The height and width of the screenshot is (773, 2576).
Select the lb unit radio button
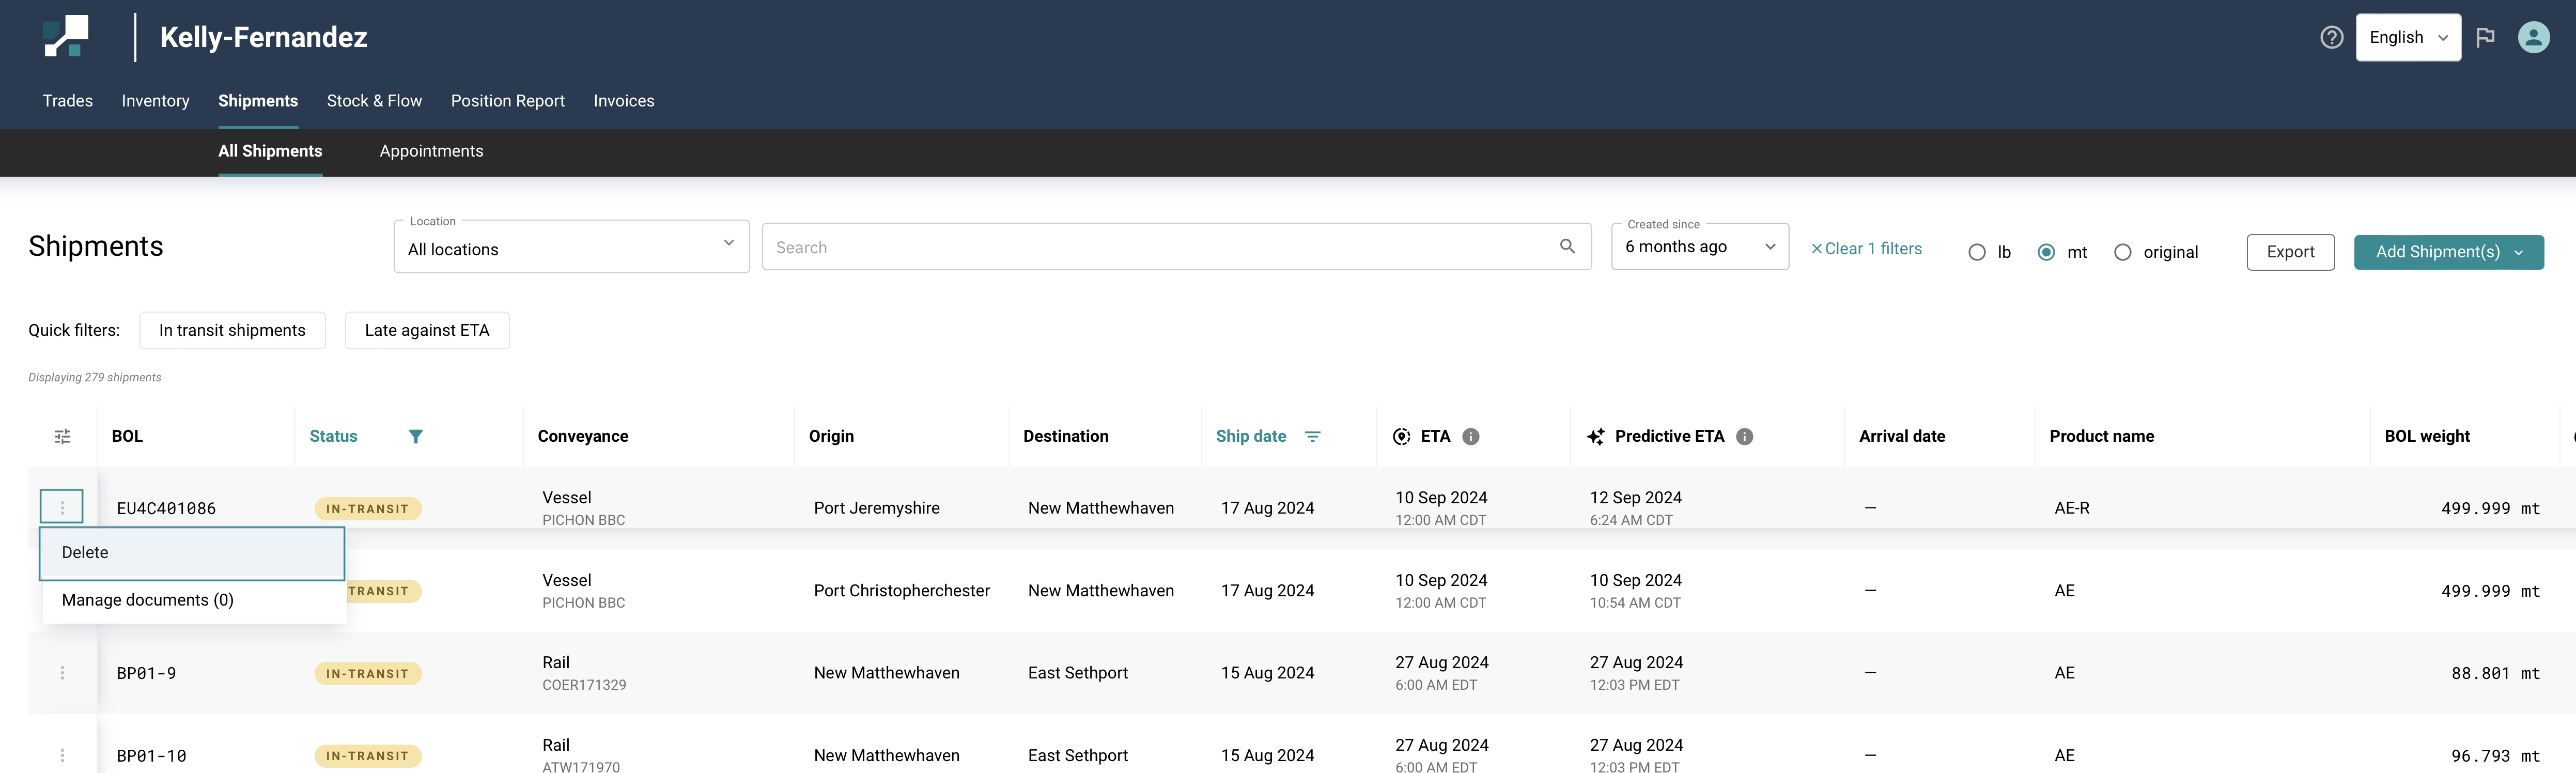1976,253
